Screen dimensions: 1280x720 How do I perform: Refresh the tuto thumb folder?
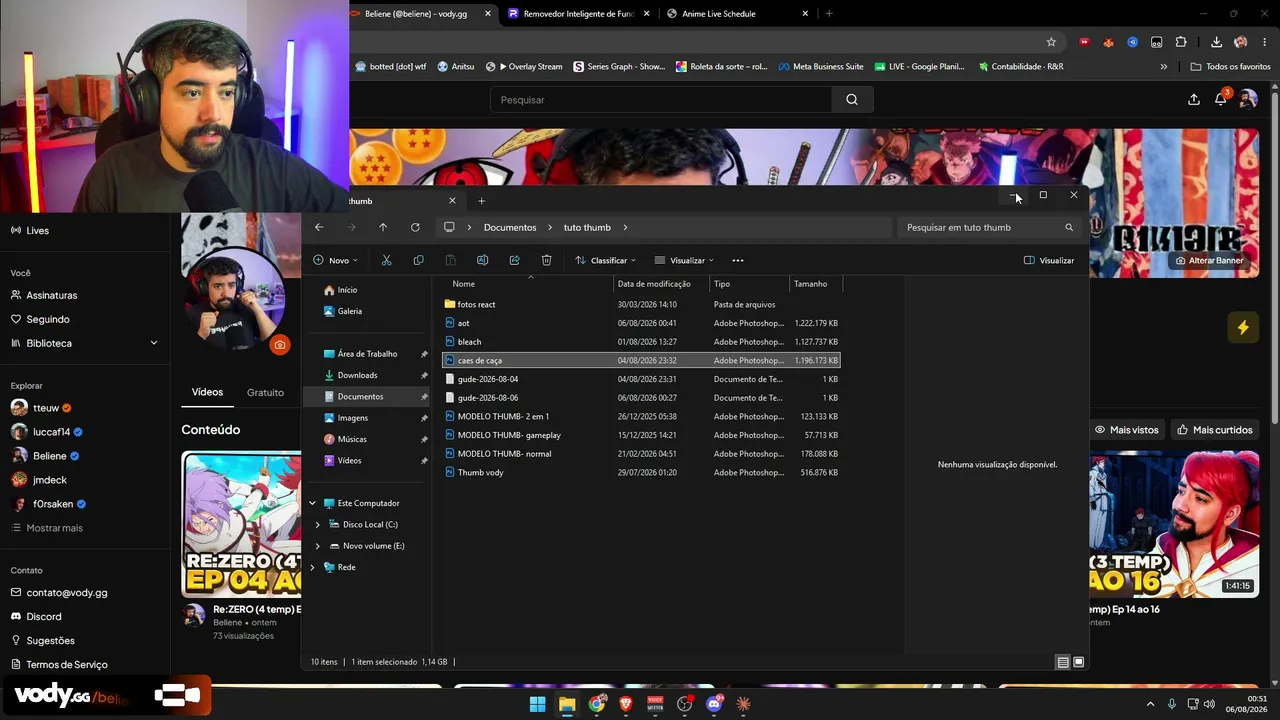point(415,227)
